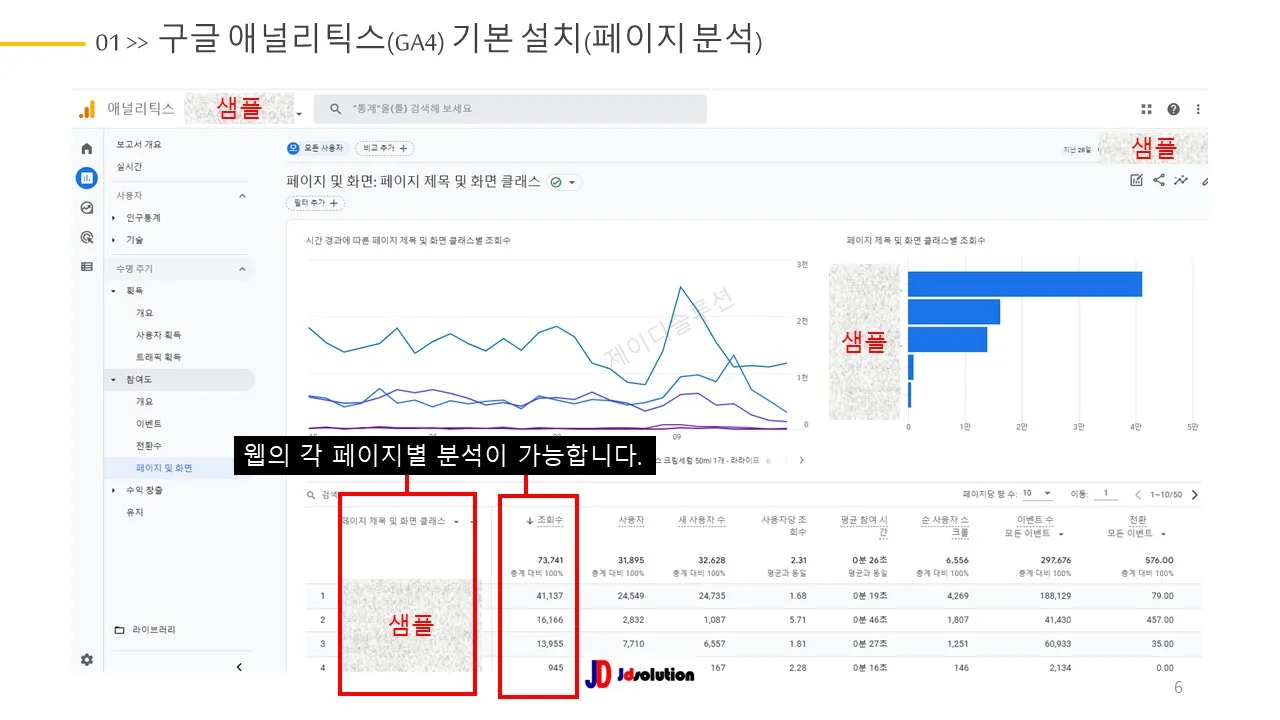Open Admin settings gear icon

[87, 660]
